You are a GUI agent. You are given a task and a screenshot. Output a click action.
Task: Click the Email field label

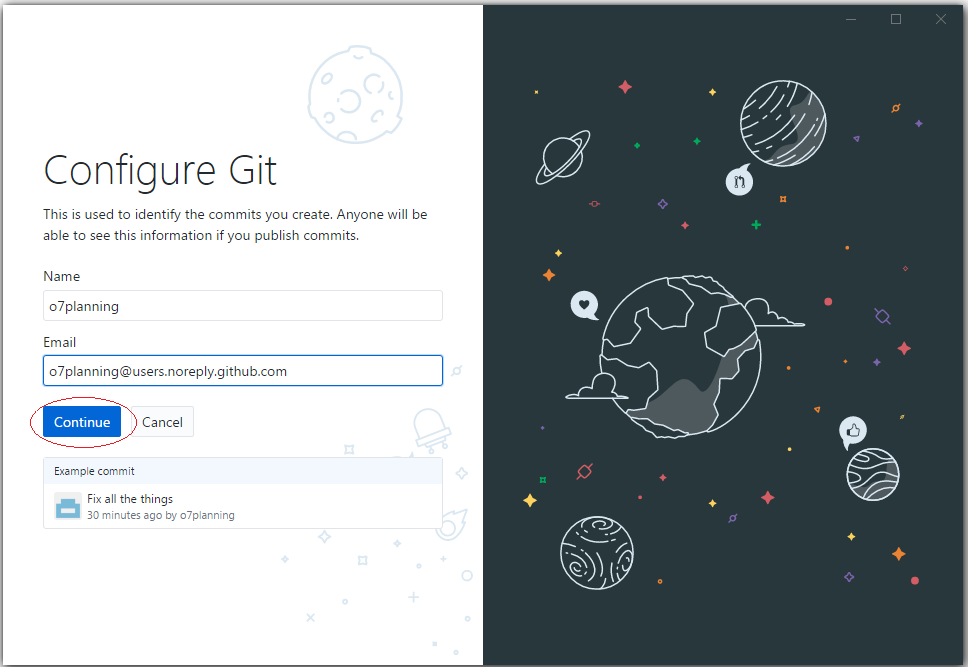click(59, 342)
